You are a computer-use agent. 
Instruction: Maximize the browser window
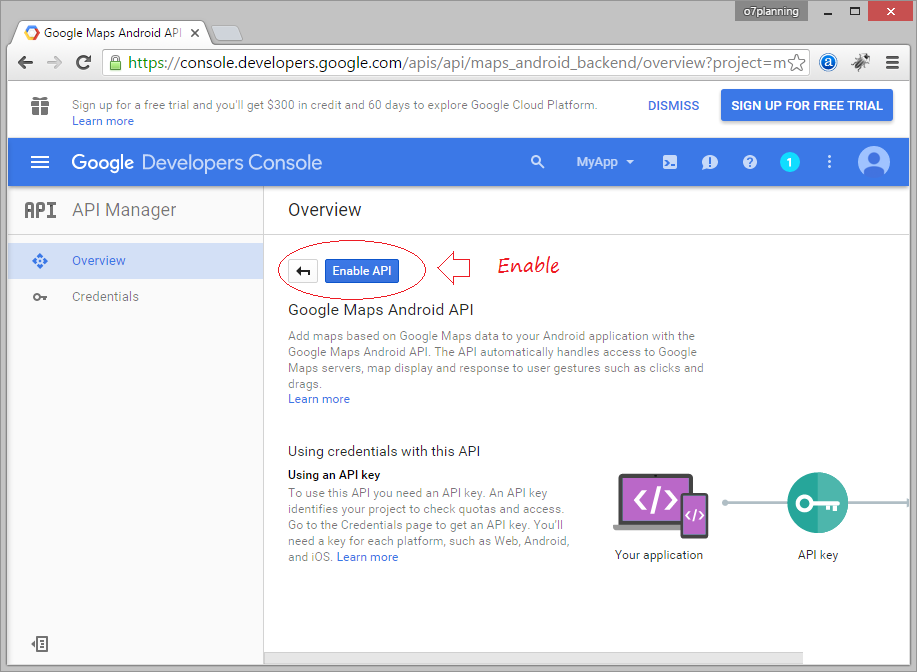pyautogui.click(x=854, y=11)
